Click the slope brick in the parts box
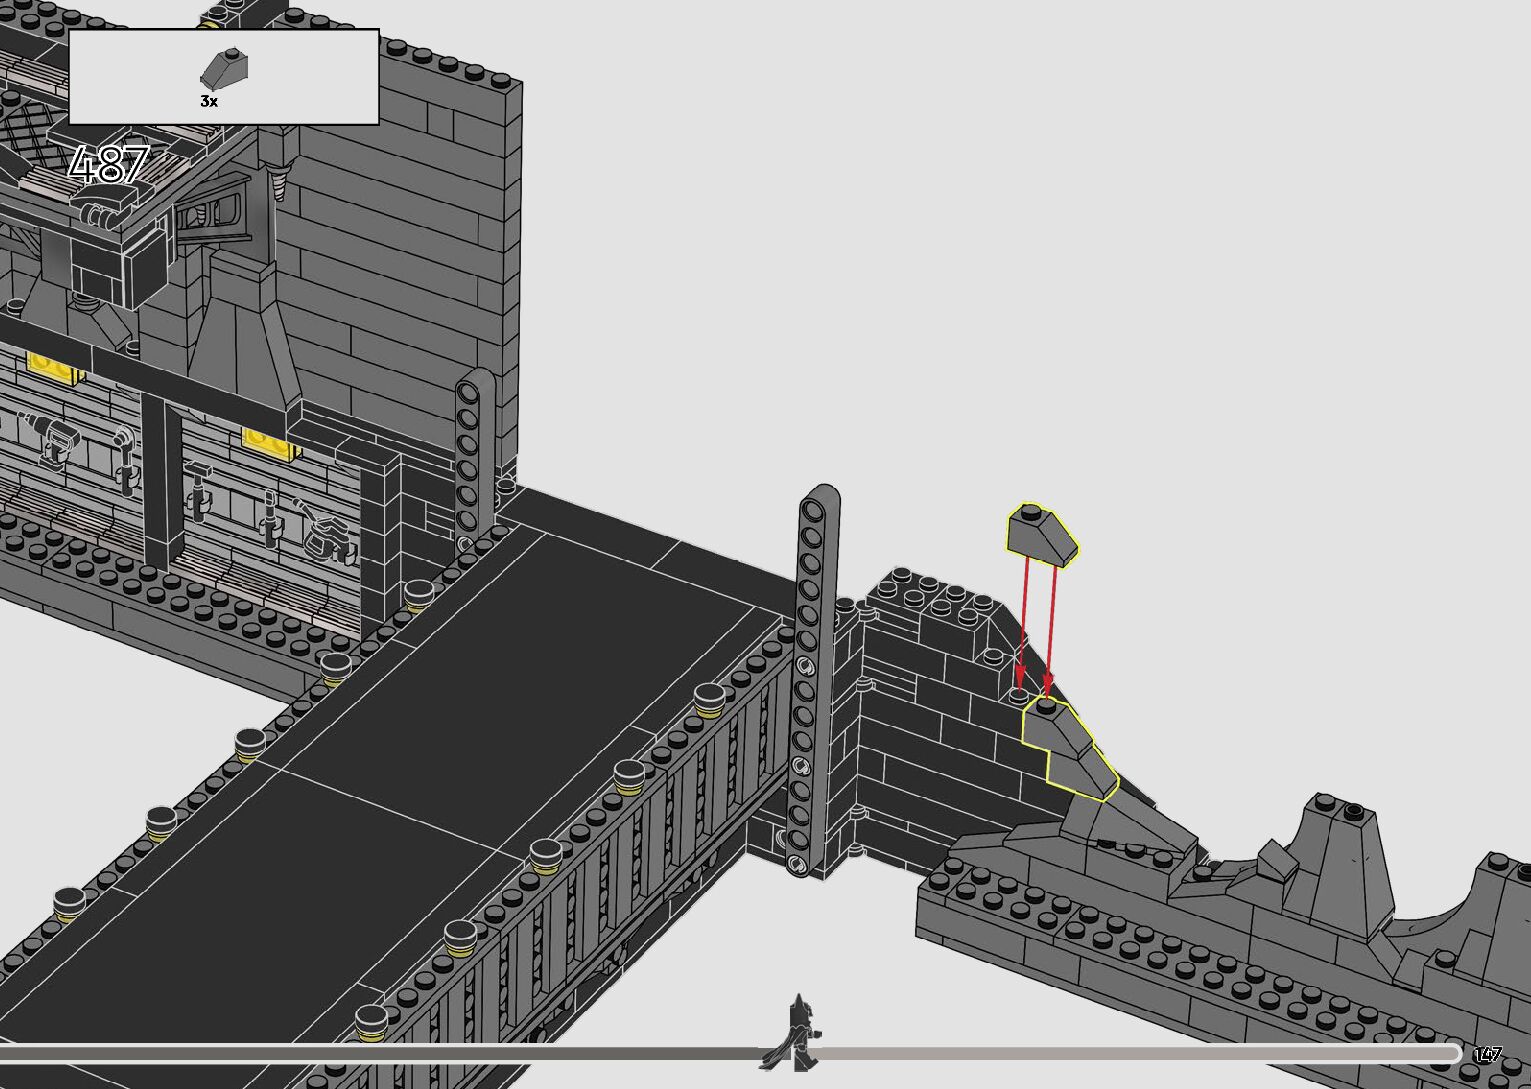 coord(225,70)
